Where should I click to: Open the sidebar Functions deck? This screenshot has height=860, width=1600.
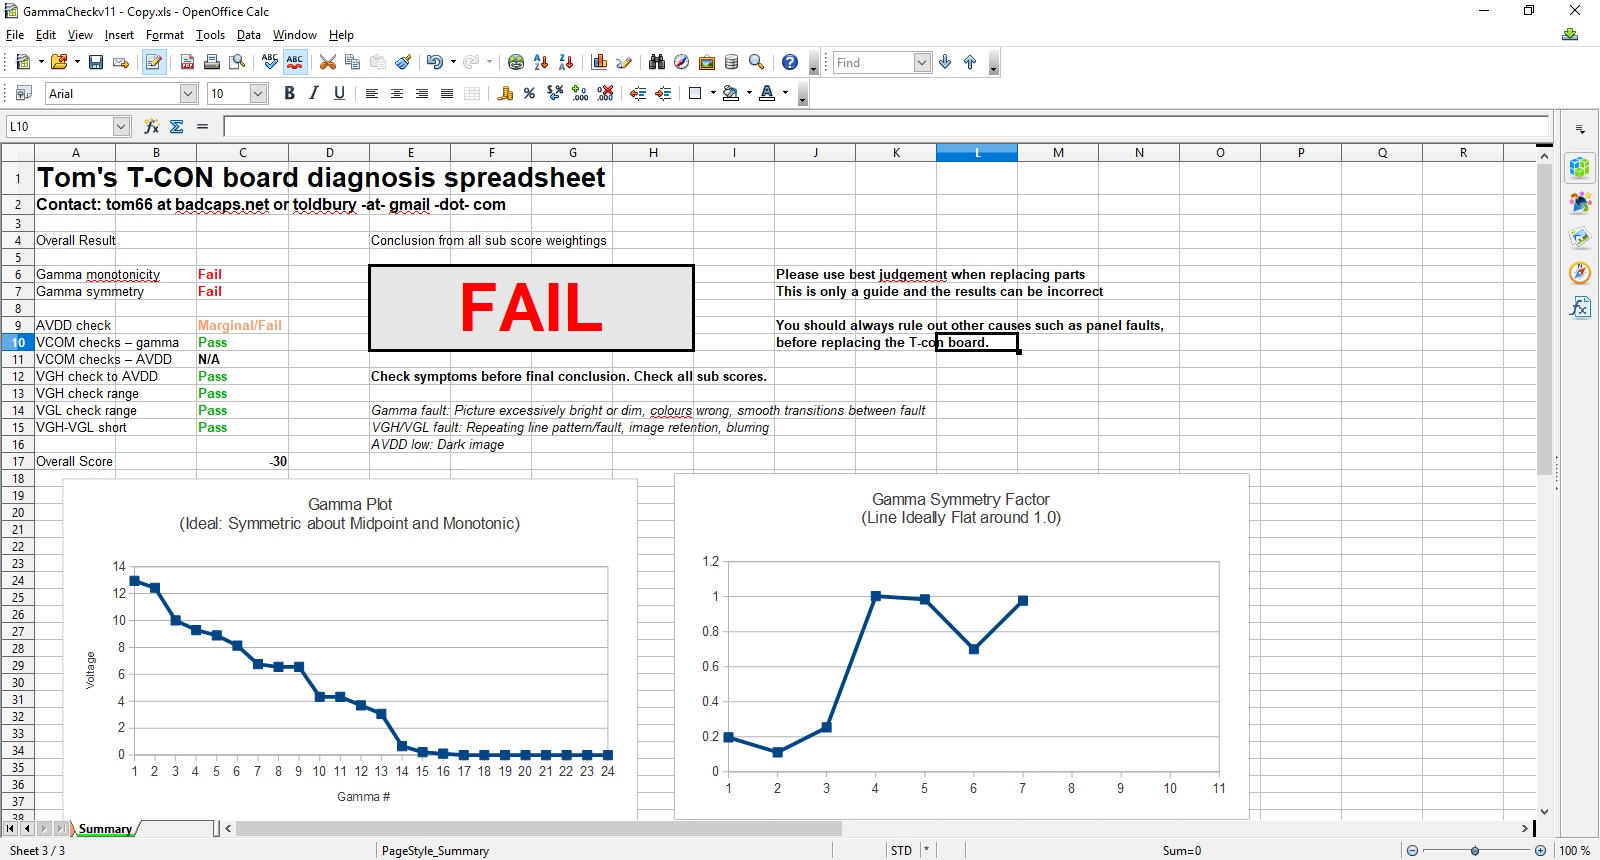(1580, 307)
